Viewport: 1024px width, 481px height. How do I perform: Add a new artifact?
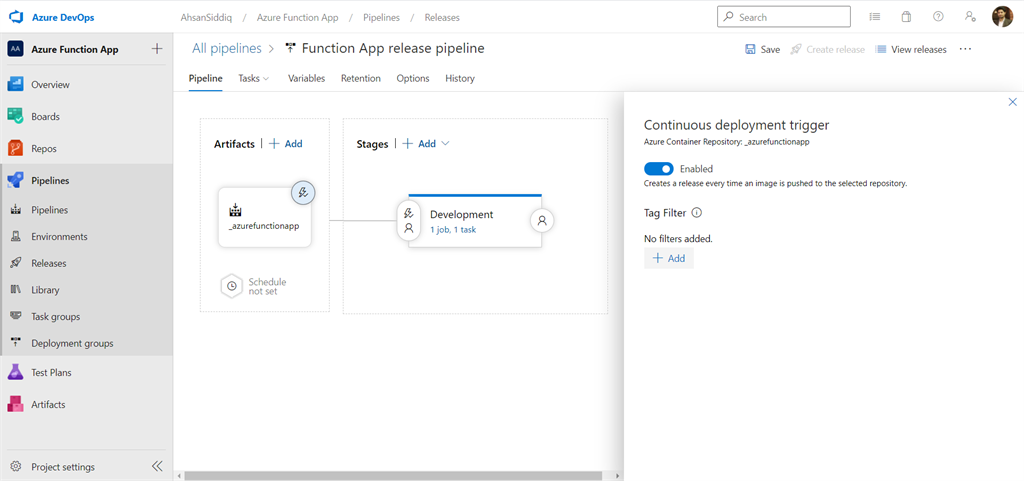point(286,144)
